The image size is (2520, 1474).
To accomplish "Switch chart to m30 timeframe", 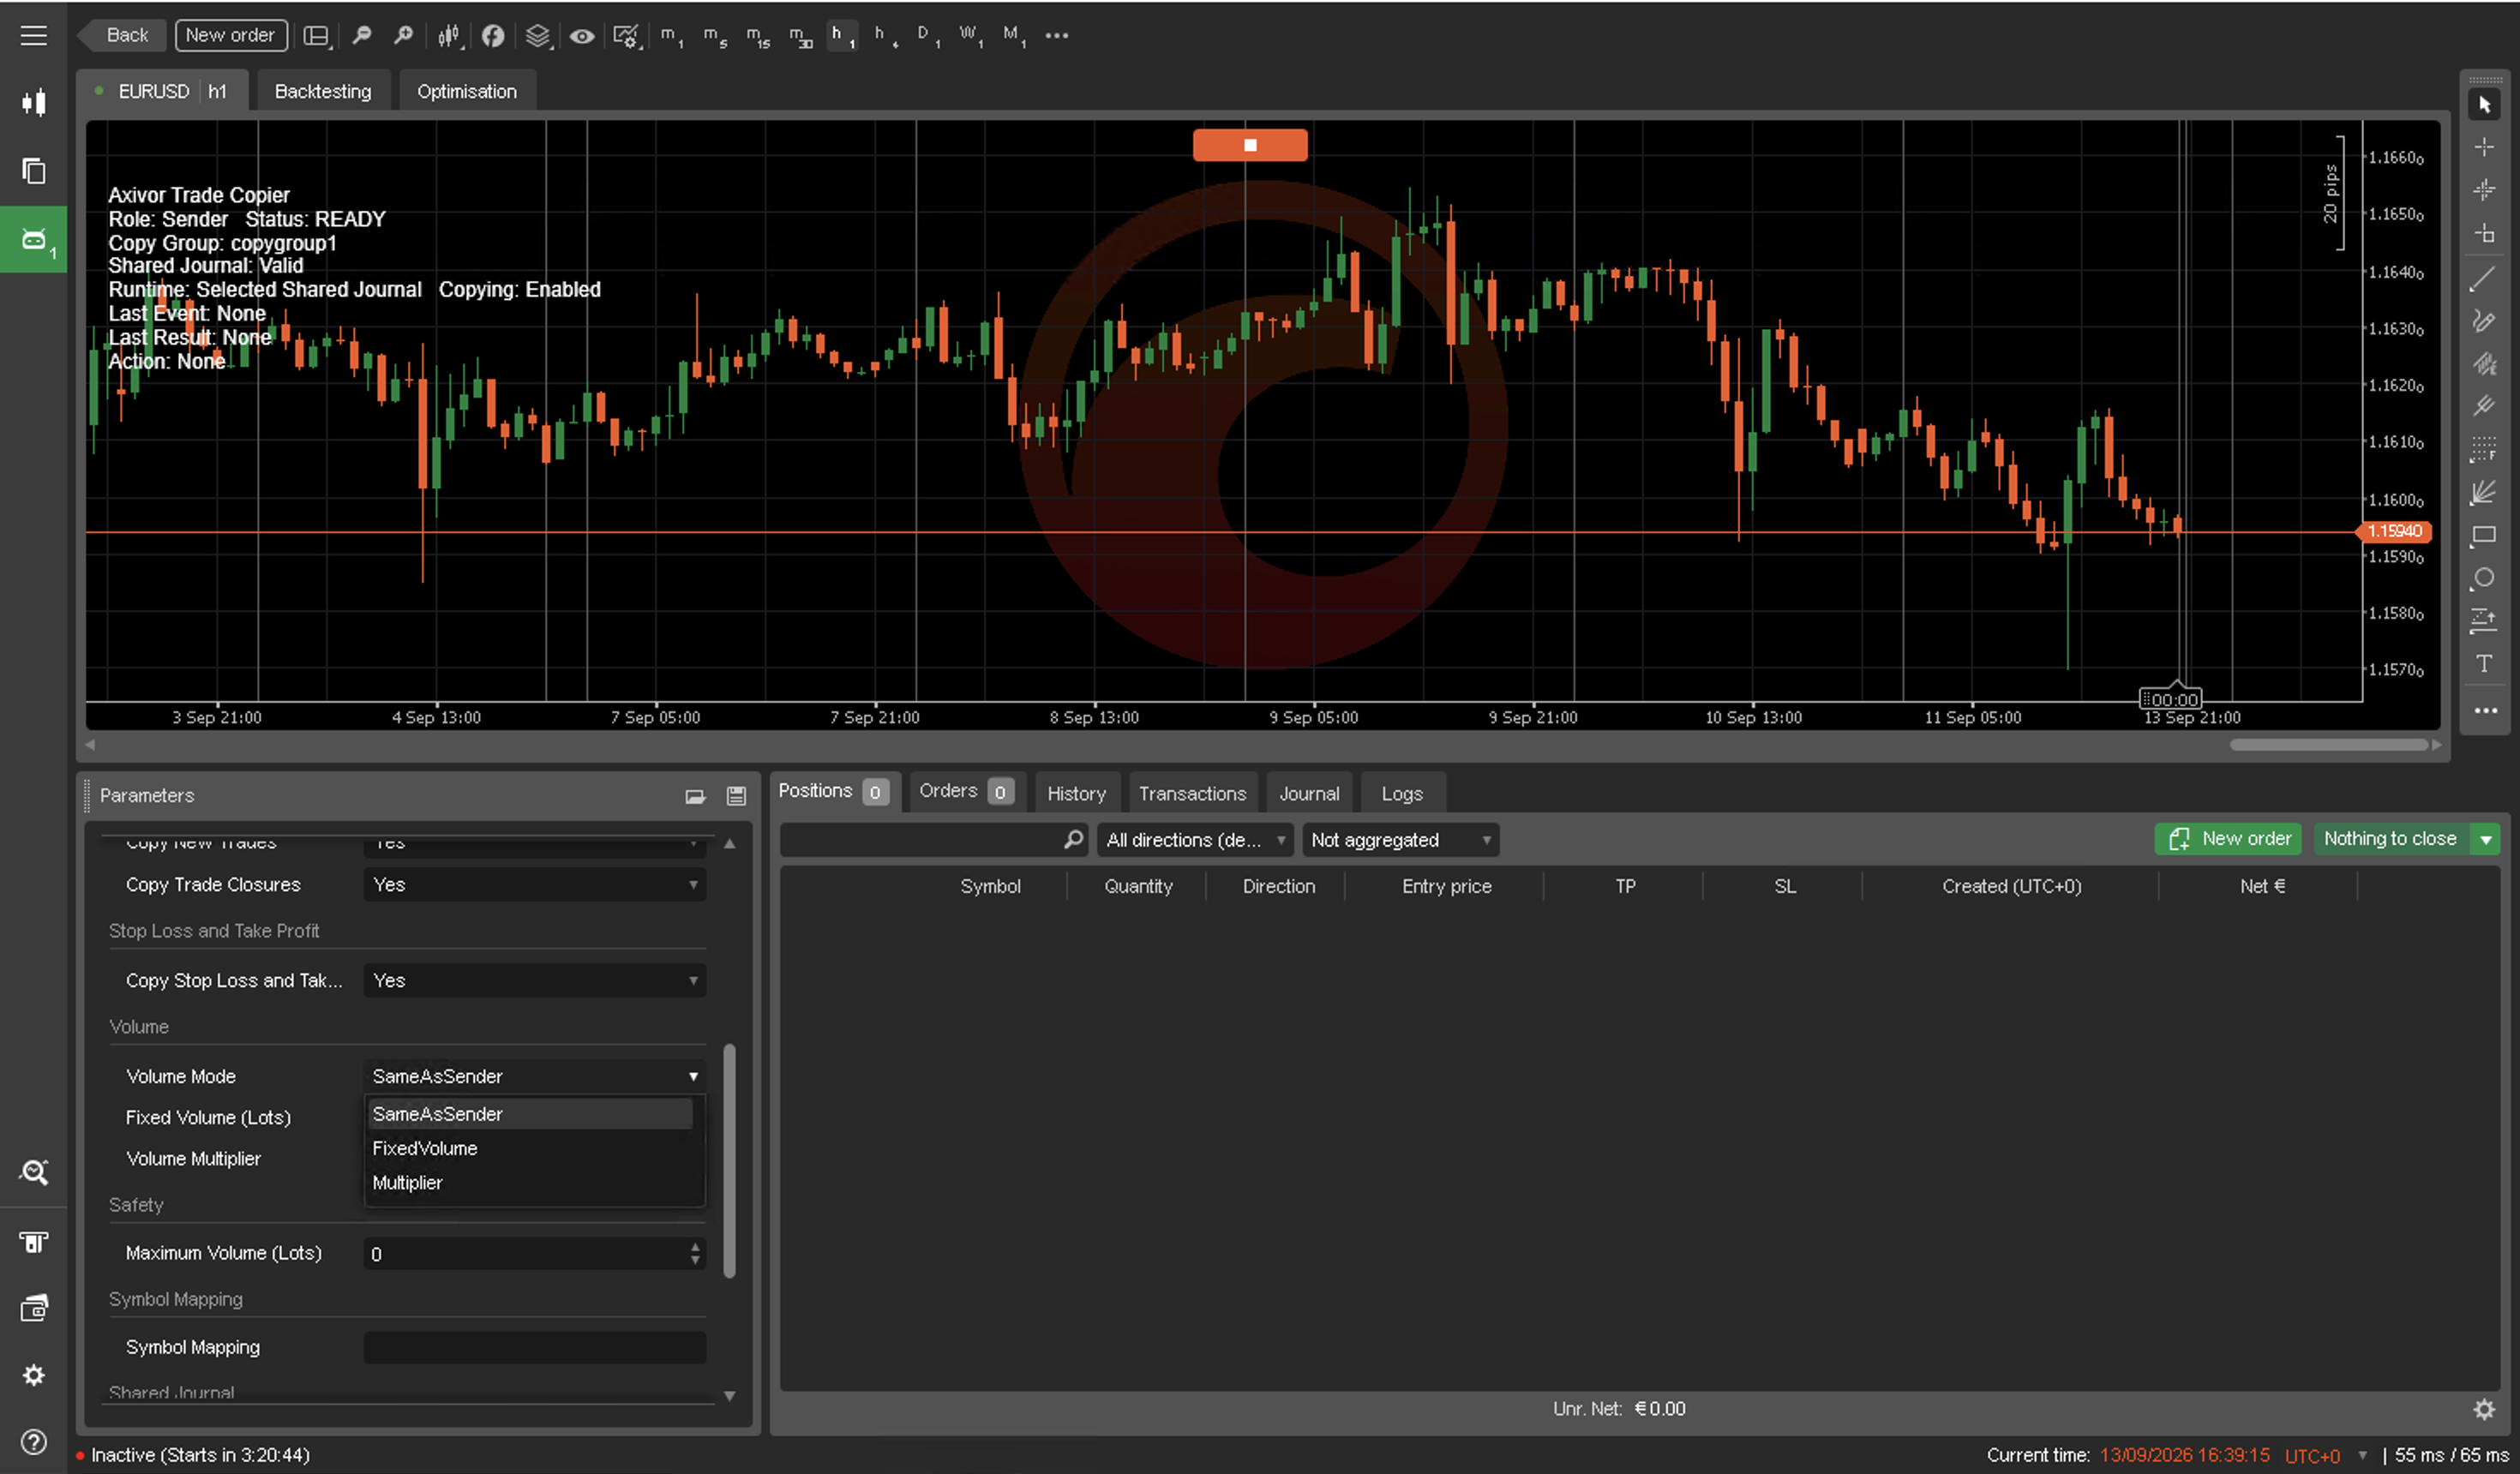I will (x=800, y=36).
